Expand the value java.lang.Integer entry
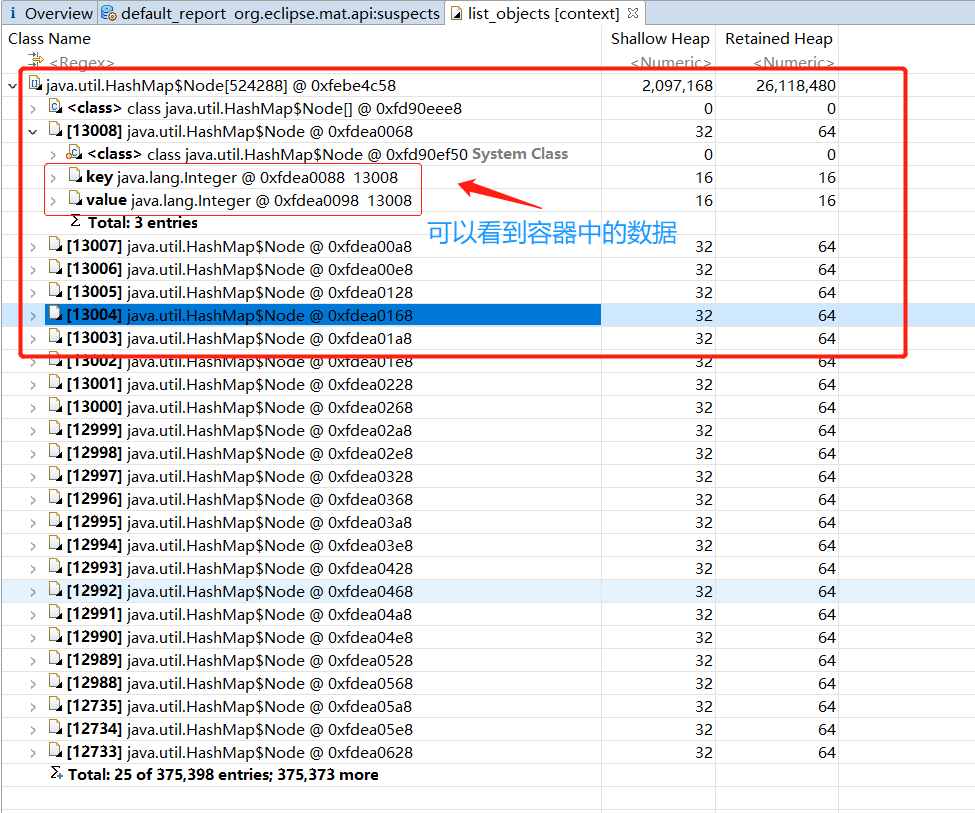 pos(53,201)
